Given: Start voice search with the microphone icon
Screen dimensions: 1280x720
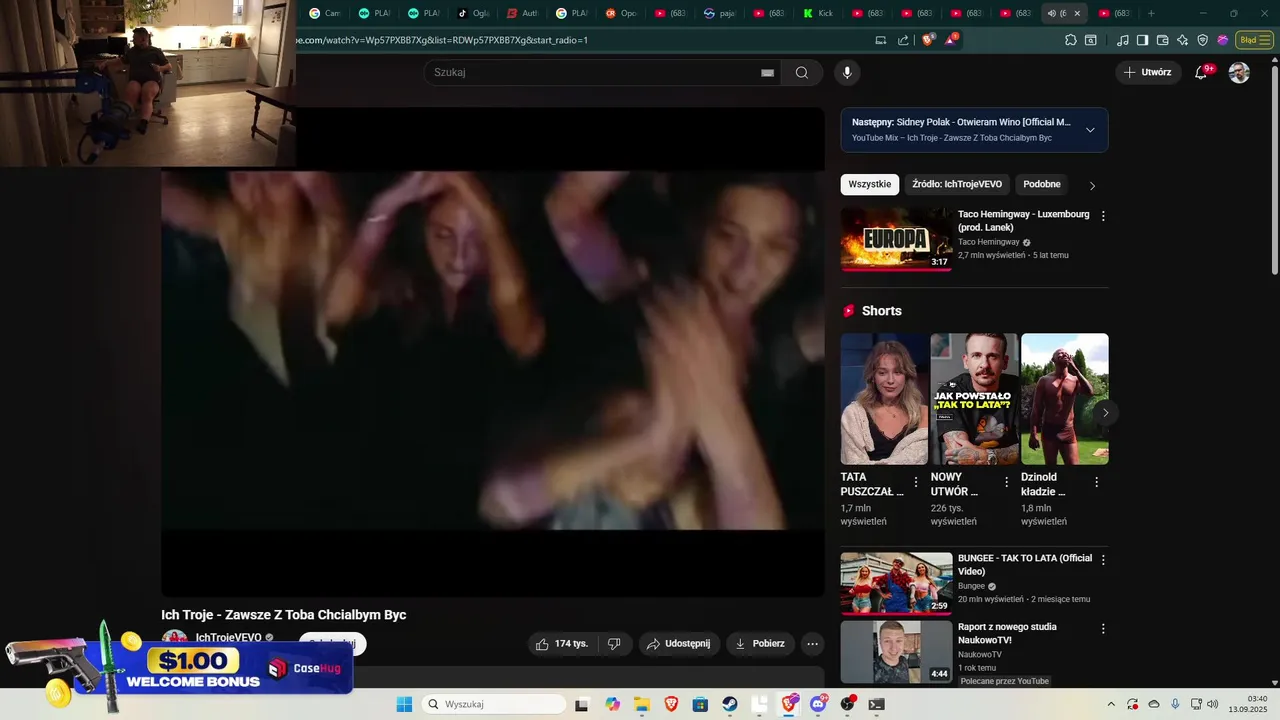Looking at the screenshot, I should click(847, 72).
